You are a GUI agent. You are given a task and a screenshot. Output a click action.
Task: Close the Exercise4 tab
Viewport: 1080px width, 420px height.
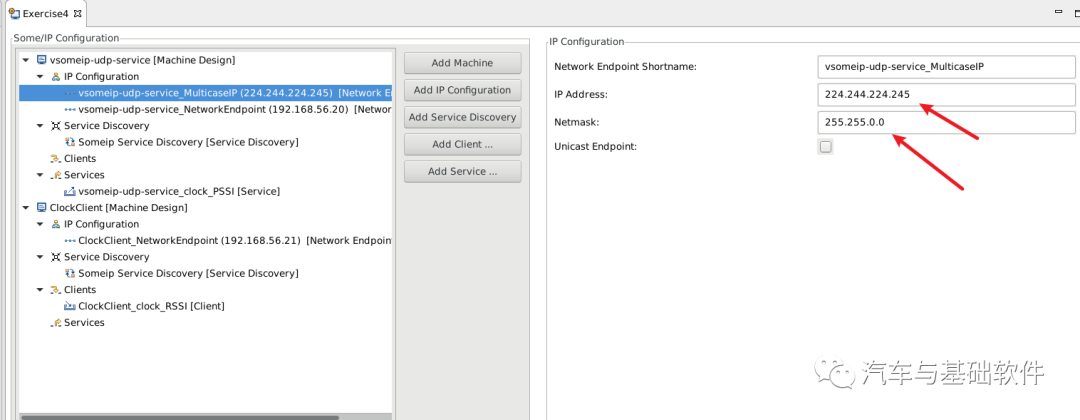click(x=77, y=13)
